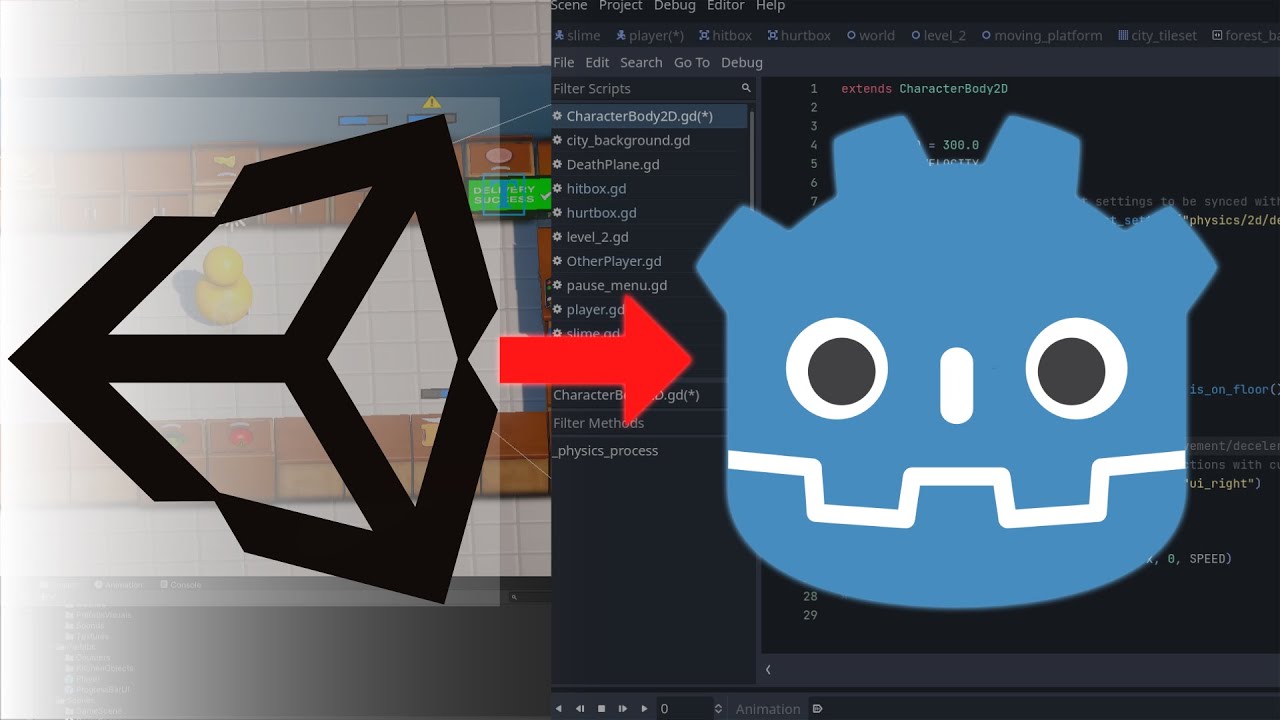Open the city_tileset tab
This screenshot has height=720, width=1280.
coord(1157,35)
